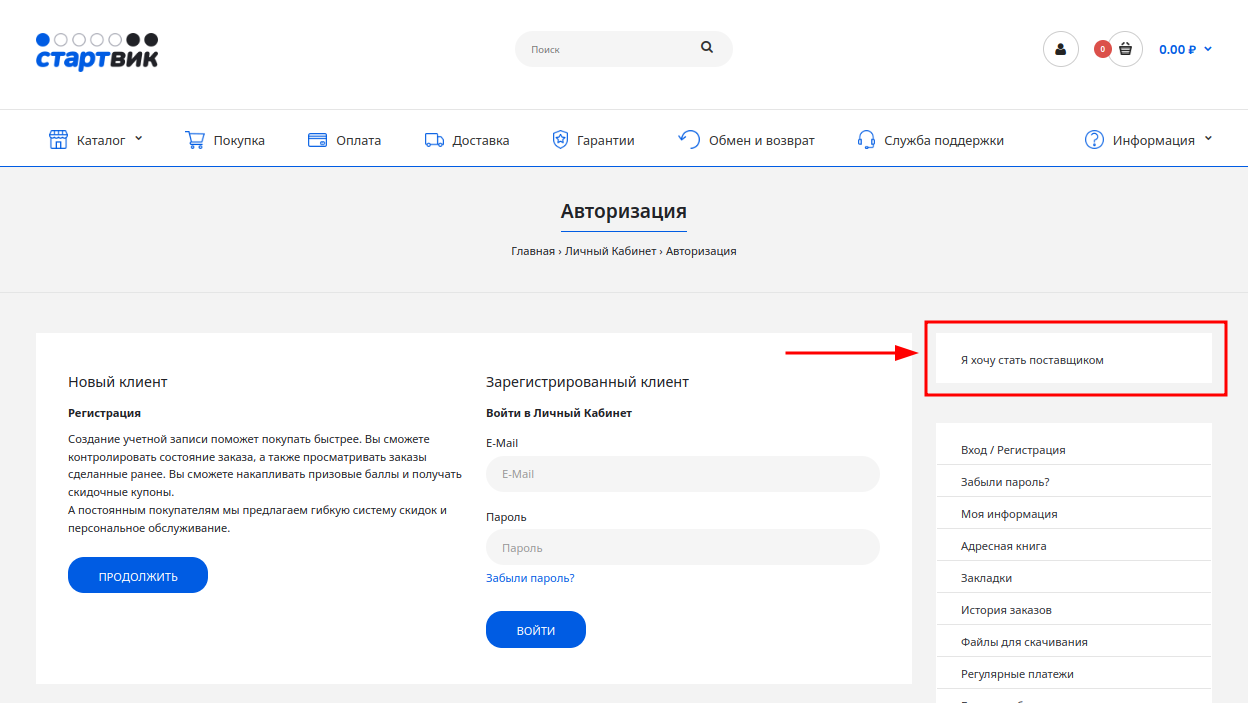Click the search magnifier icon
This screenshot has height=703, width=1248.
[707, 47]
